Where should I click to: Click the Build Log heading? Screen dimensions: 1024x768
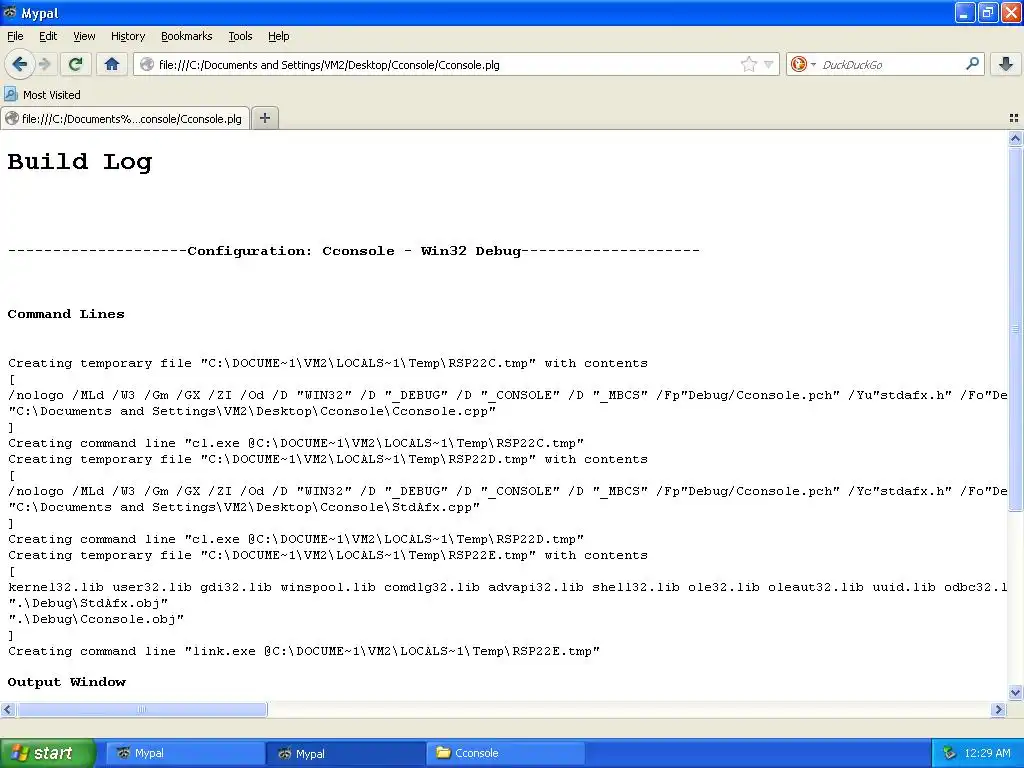point(80,161)
